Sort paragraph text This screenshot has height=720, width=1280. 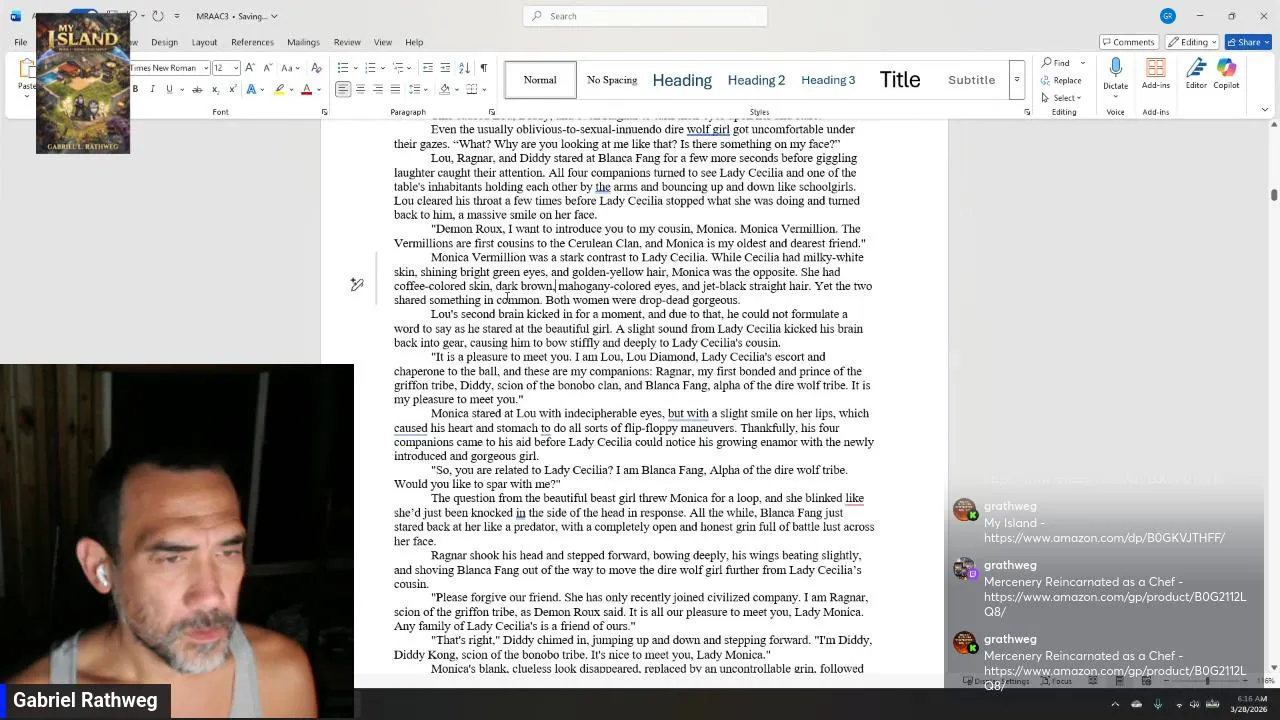click(x=464, y=68)
